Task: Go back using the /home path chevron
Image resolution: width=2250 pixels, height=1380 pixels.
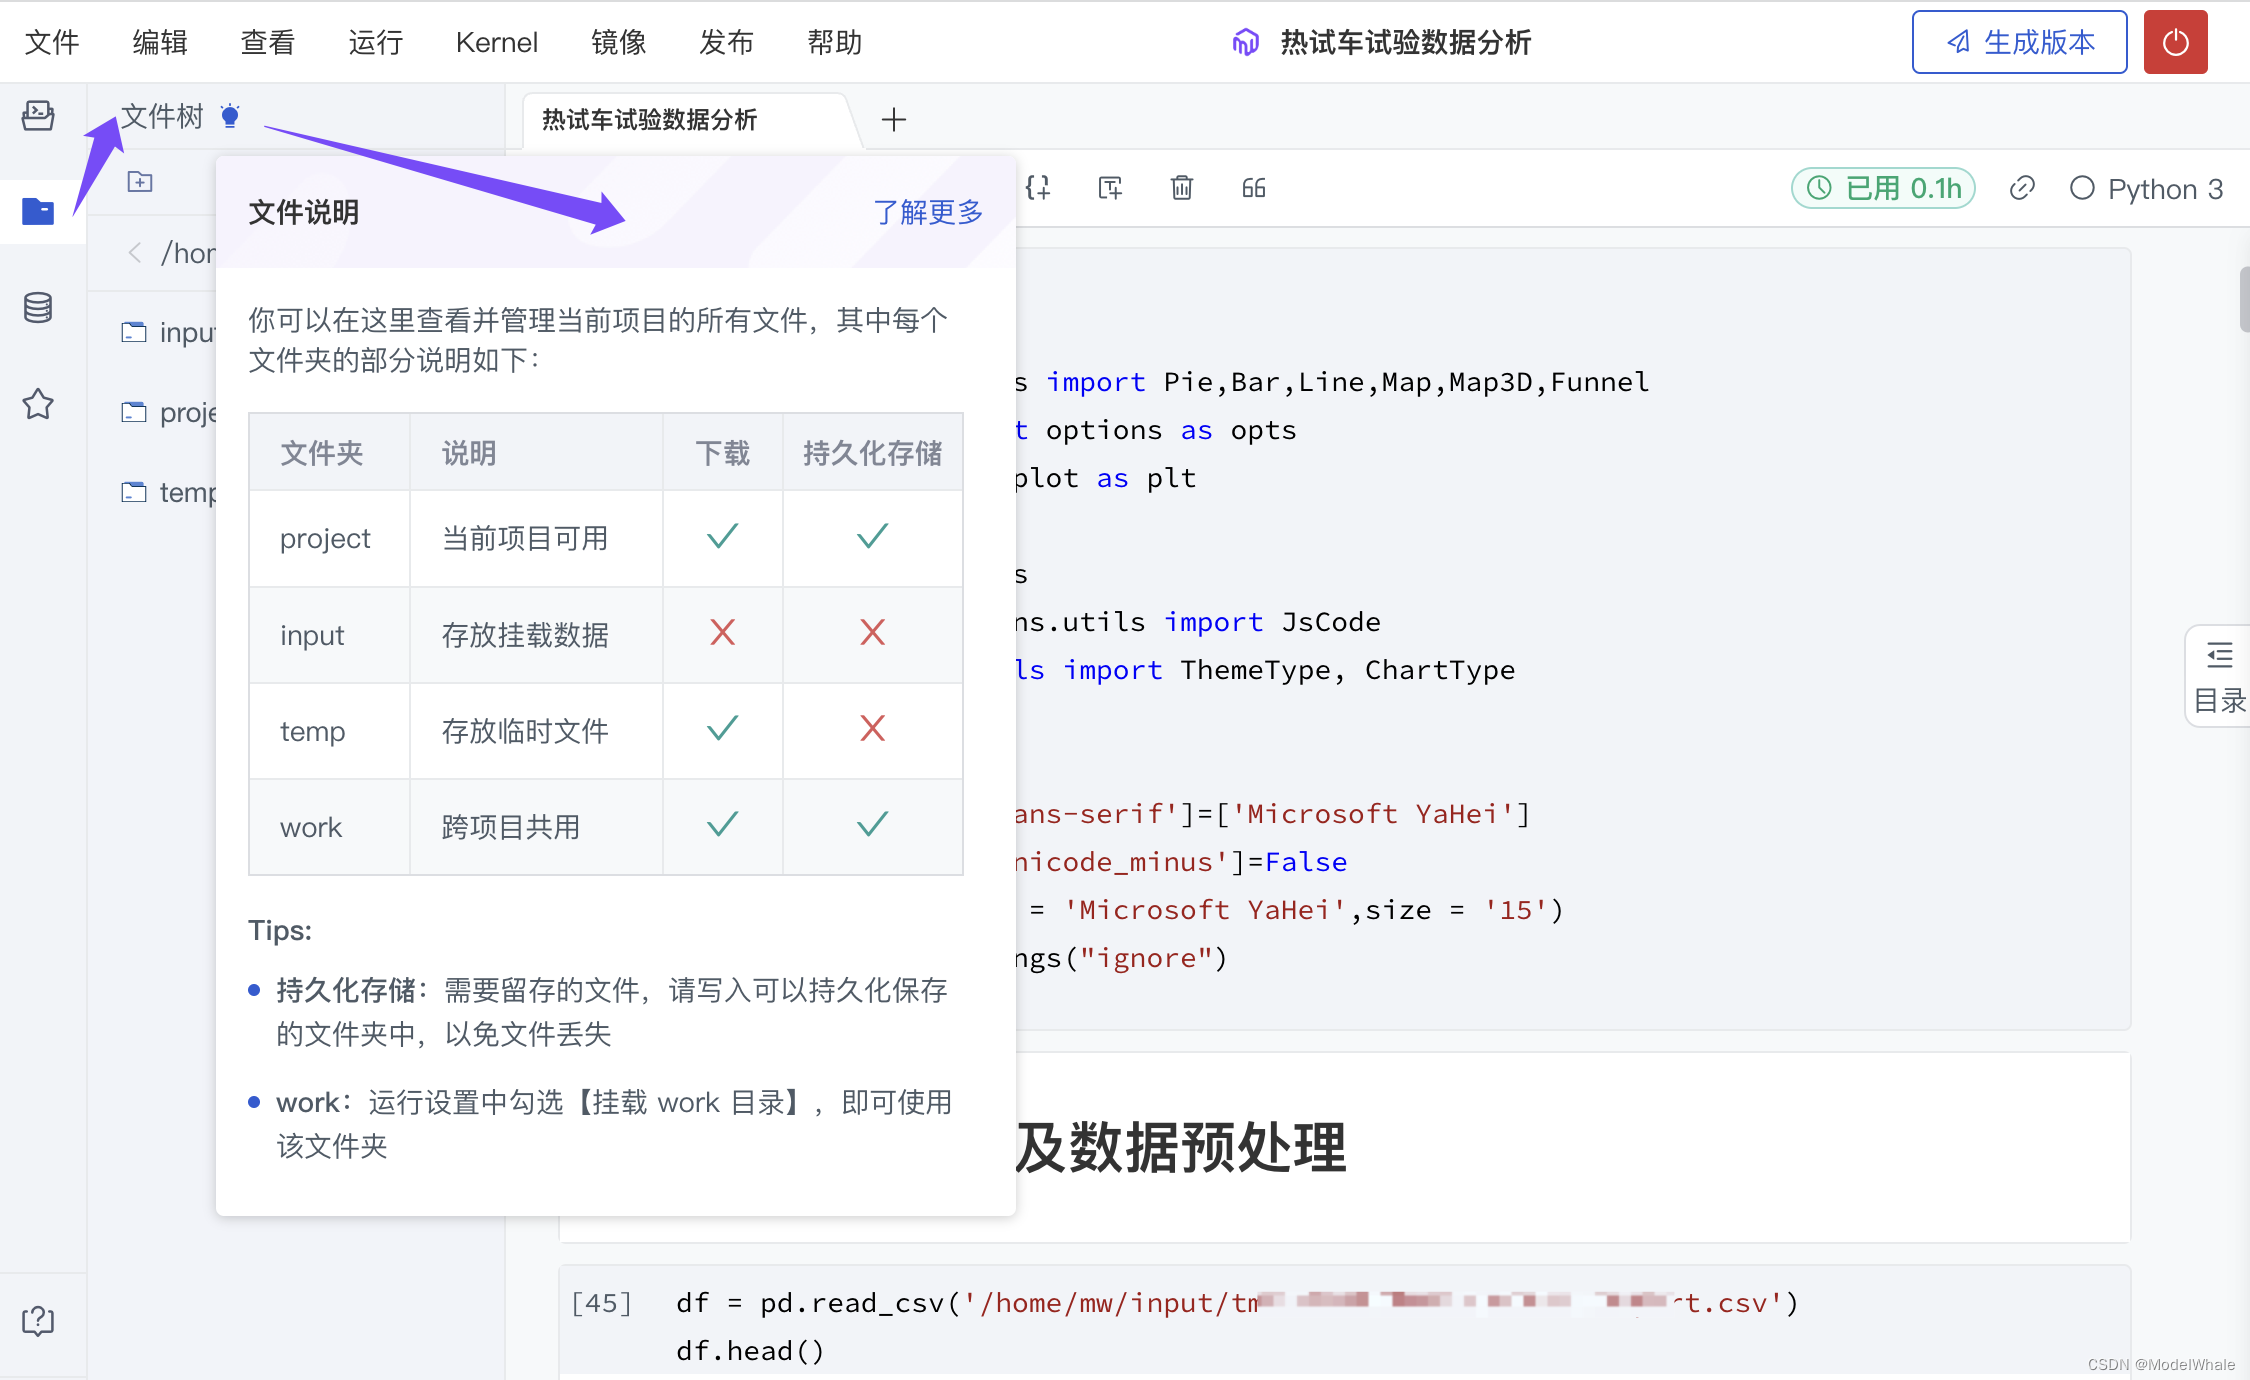Action: (135, 253)
